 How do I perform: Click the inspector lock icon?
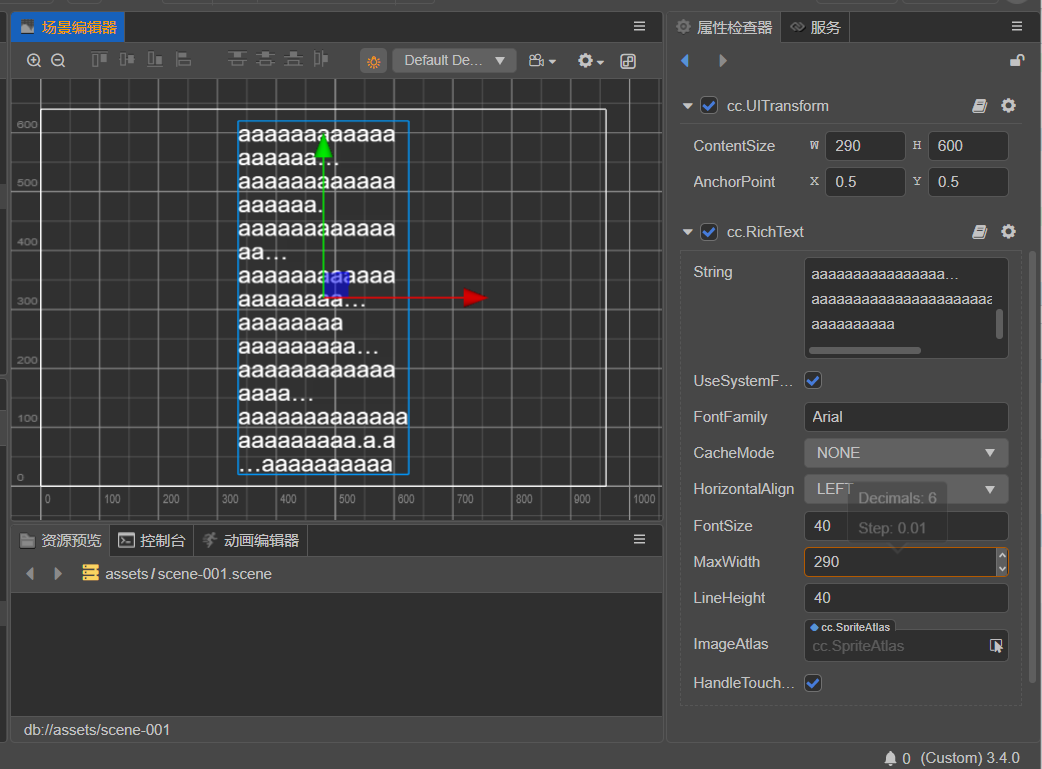(1016, 61)
